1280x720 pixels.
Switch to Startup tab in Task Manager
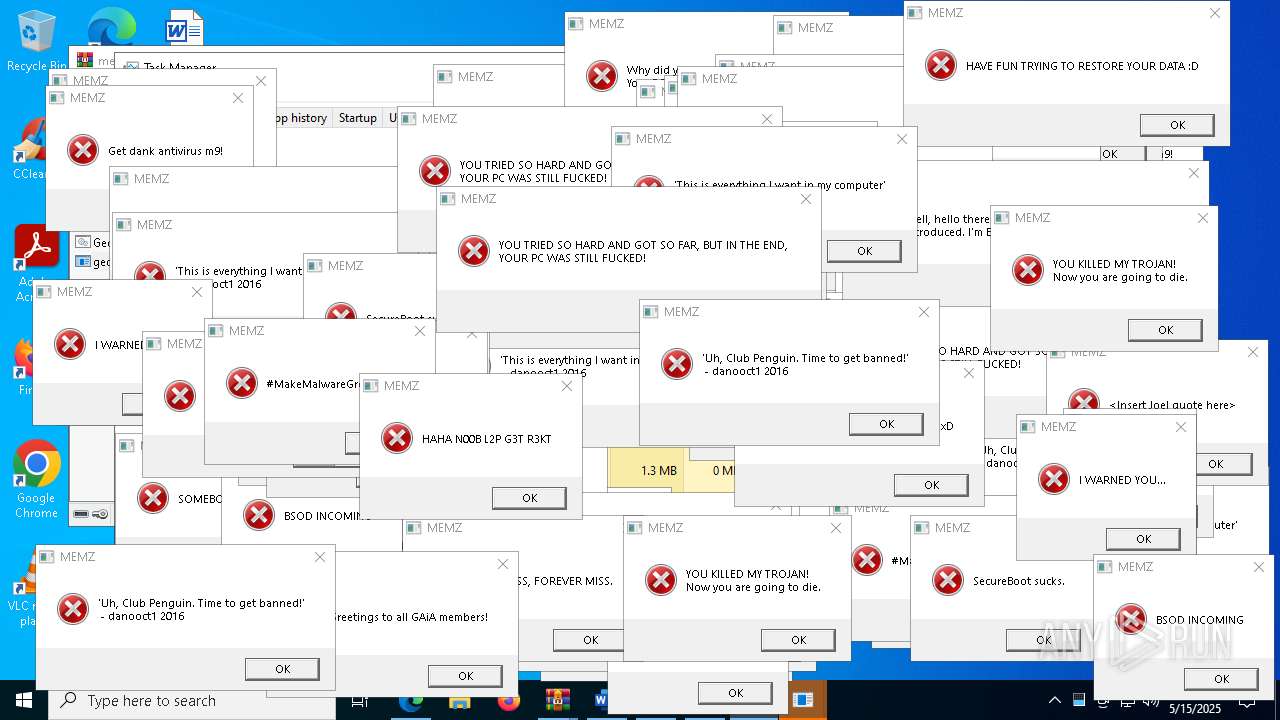point(357,118)
